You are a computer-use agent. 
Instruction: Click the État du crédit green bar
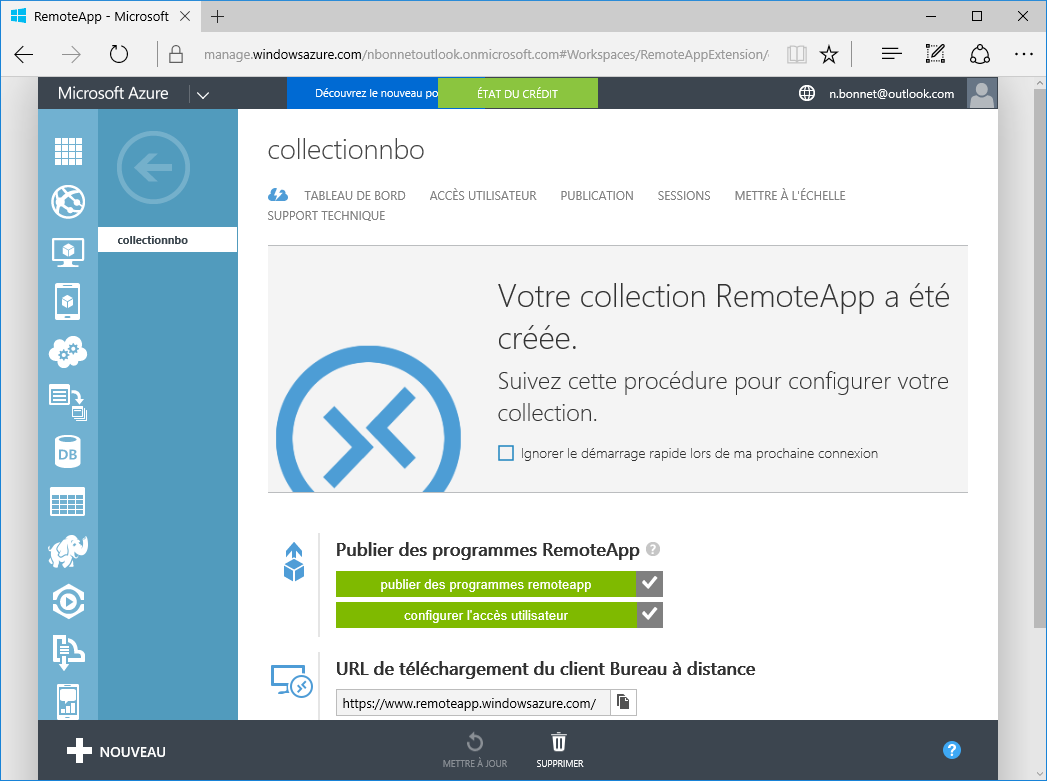coord(517,94)
